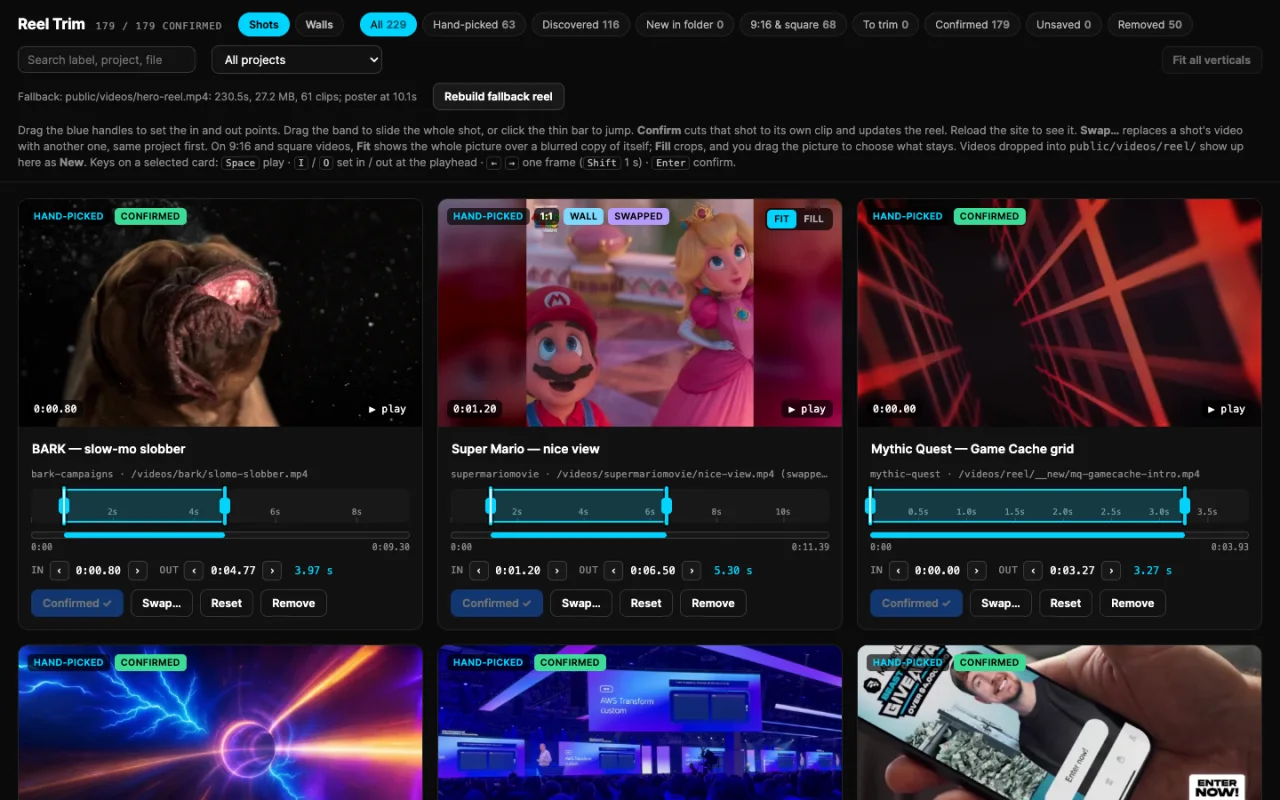Viewport: 1280px width, 800px height.
Task: Filter by 9:16 & square 68
Action: click(793, 25)
